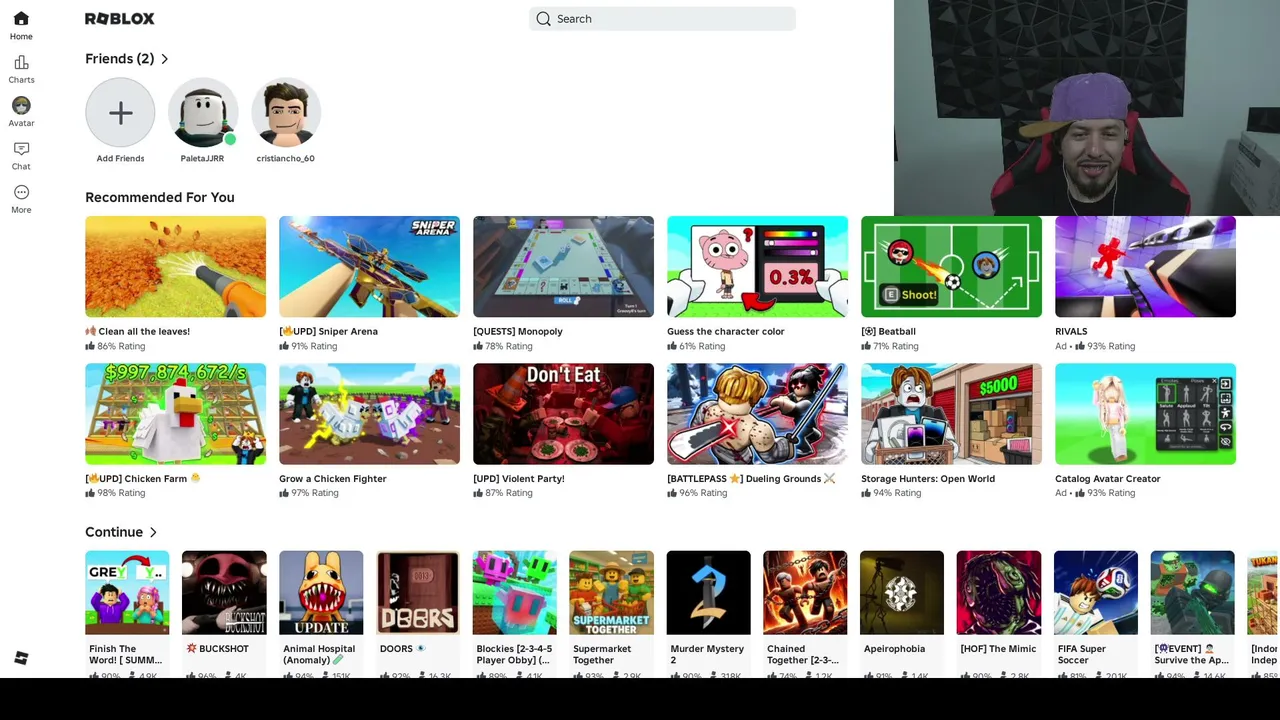Open the More sidebar menu

point(21,192)
